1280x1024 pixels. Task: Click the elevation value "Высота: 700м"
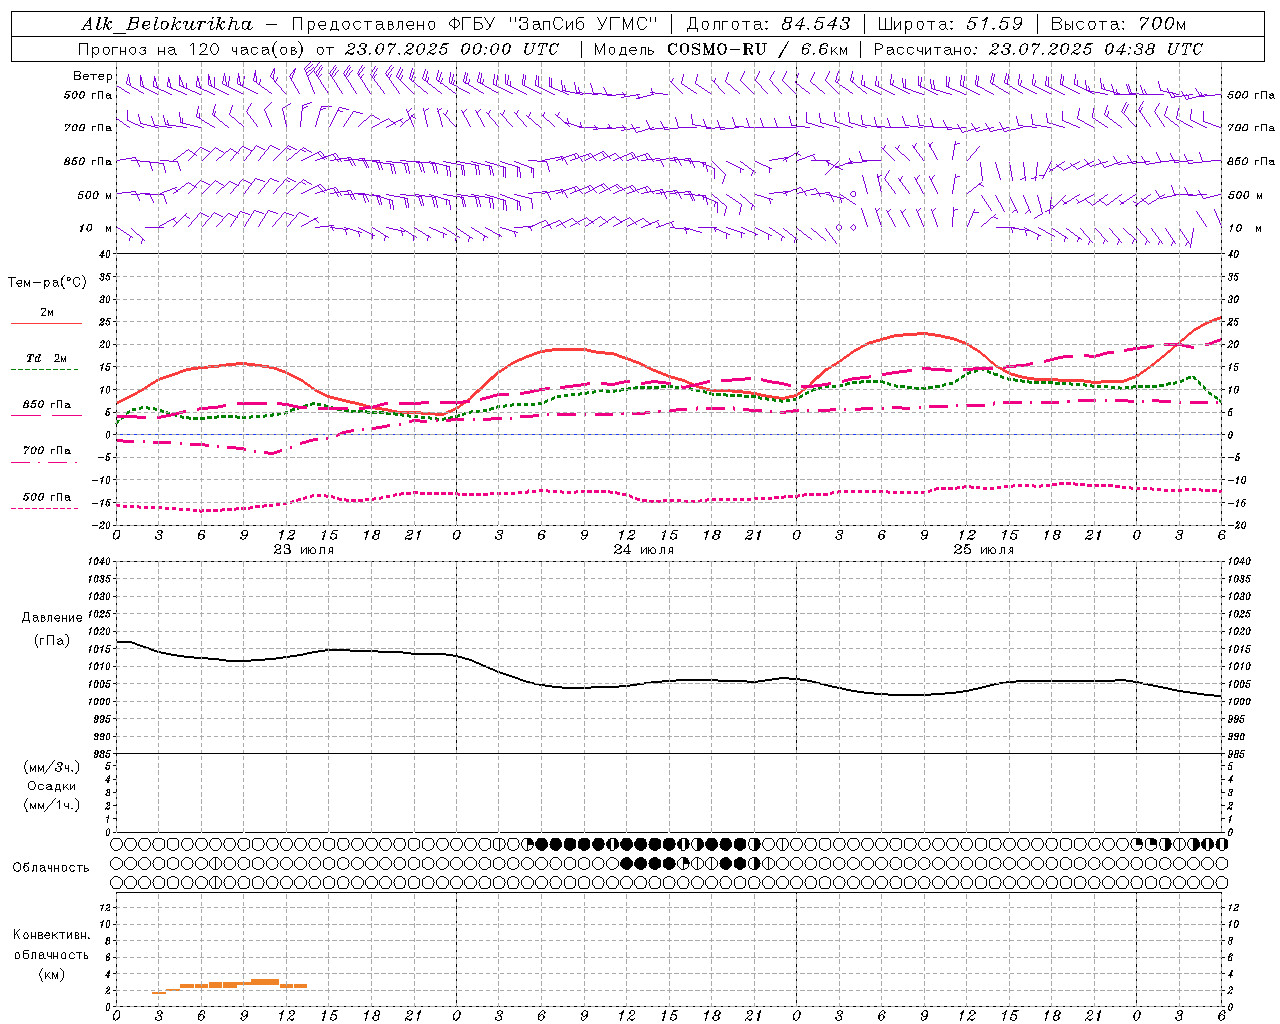(1118, 23)
